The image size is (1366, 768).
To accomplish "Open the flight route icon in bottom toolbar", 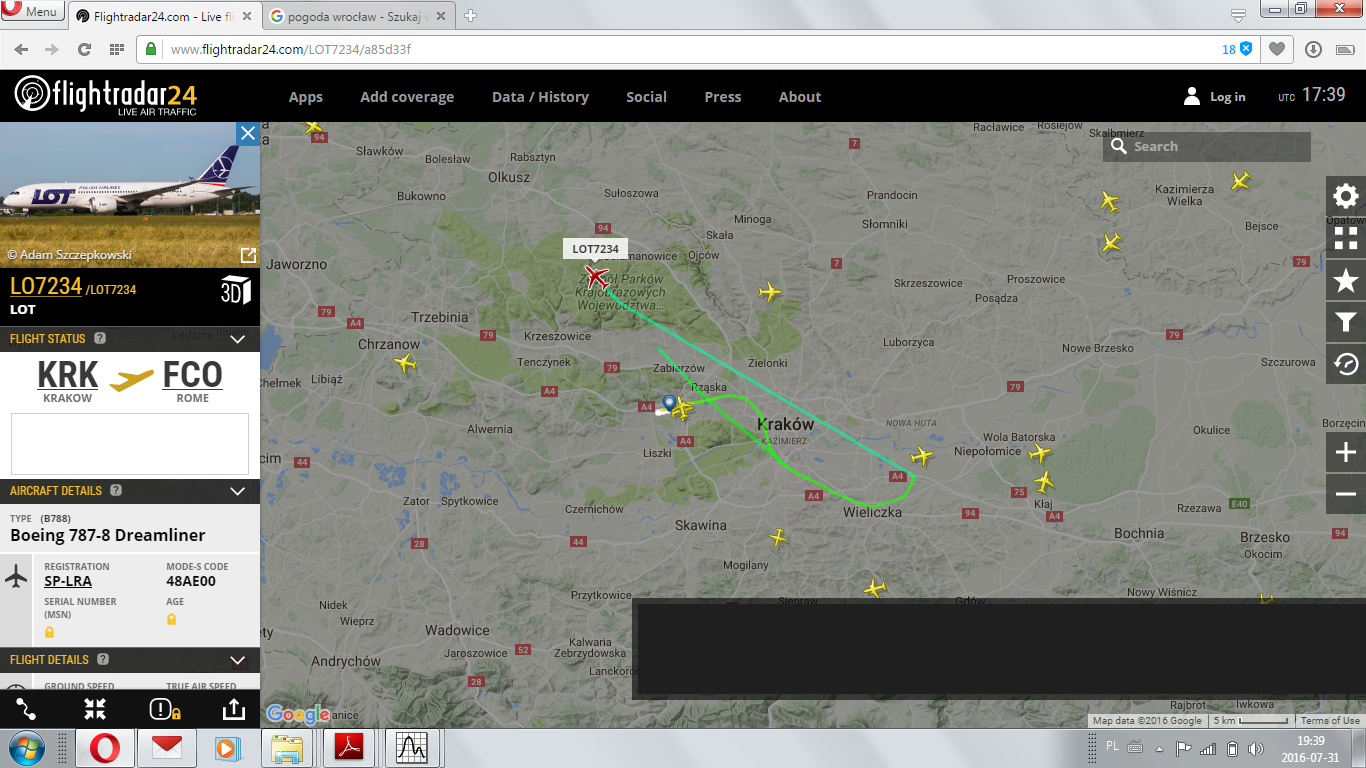I will pos(26,709).
